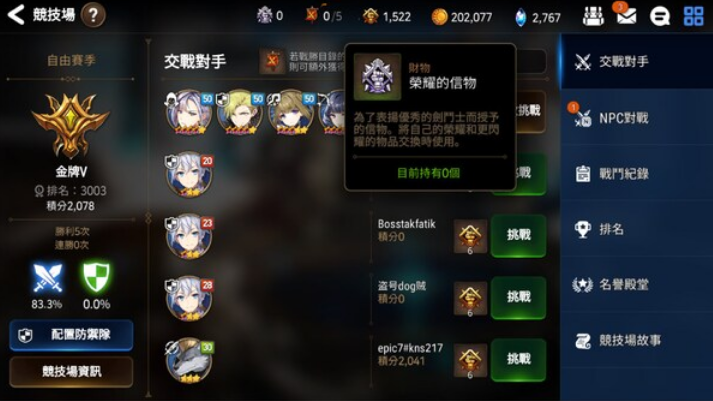Image resolution: width=713 pixels, height=401 pixels.
Task: Tap the guild banner icon in top bar
Action: click(x=593, y=16)
